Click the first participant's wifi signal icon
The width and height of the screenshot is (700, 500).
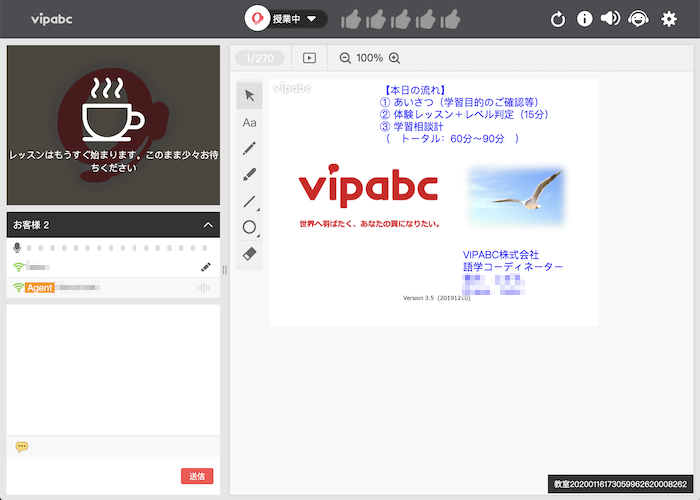18,267
